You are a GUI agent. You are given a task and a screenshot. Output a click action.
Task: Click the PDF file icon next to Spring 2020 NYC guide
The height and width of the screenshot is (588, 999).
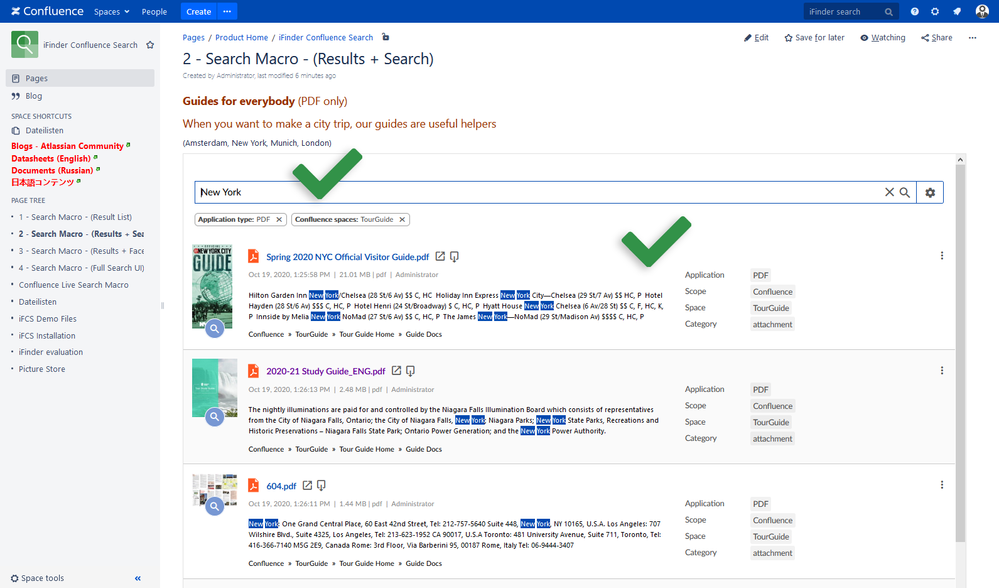pyautogui.click(x=255, y=256)
